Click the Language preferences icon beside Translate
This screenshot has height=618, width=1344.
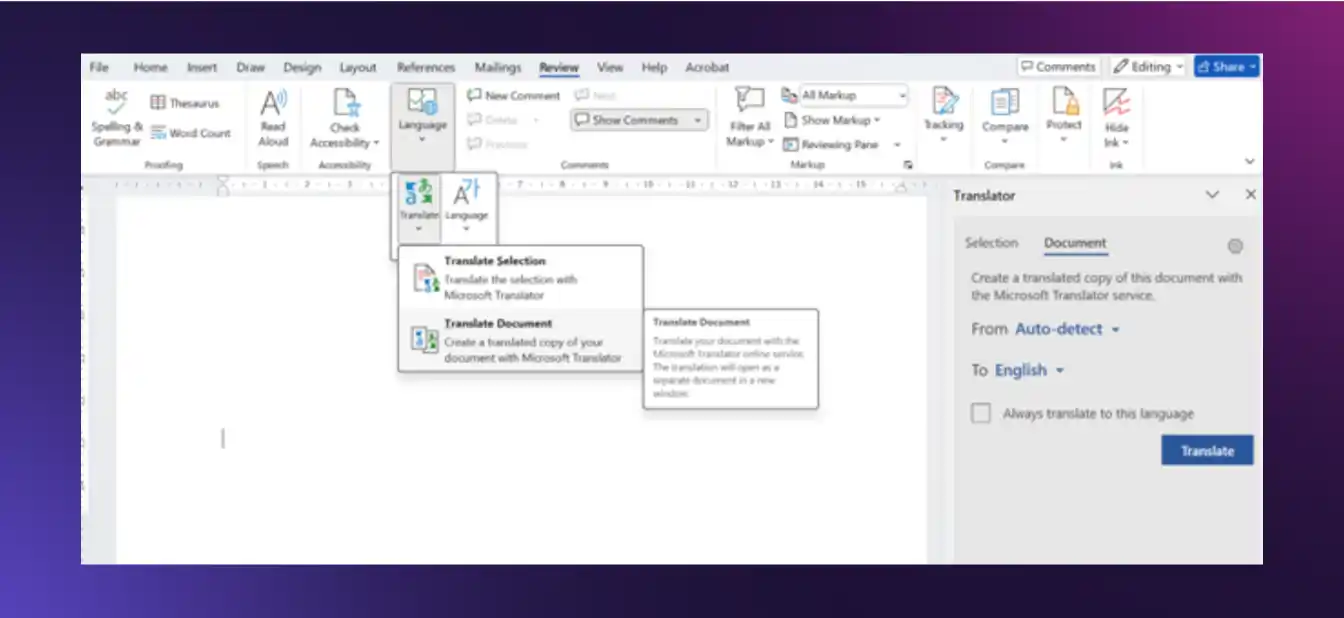tap(466, 206)
